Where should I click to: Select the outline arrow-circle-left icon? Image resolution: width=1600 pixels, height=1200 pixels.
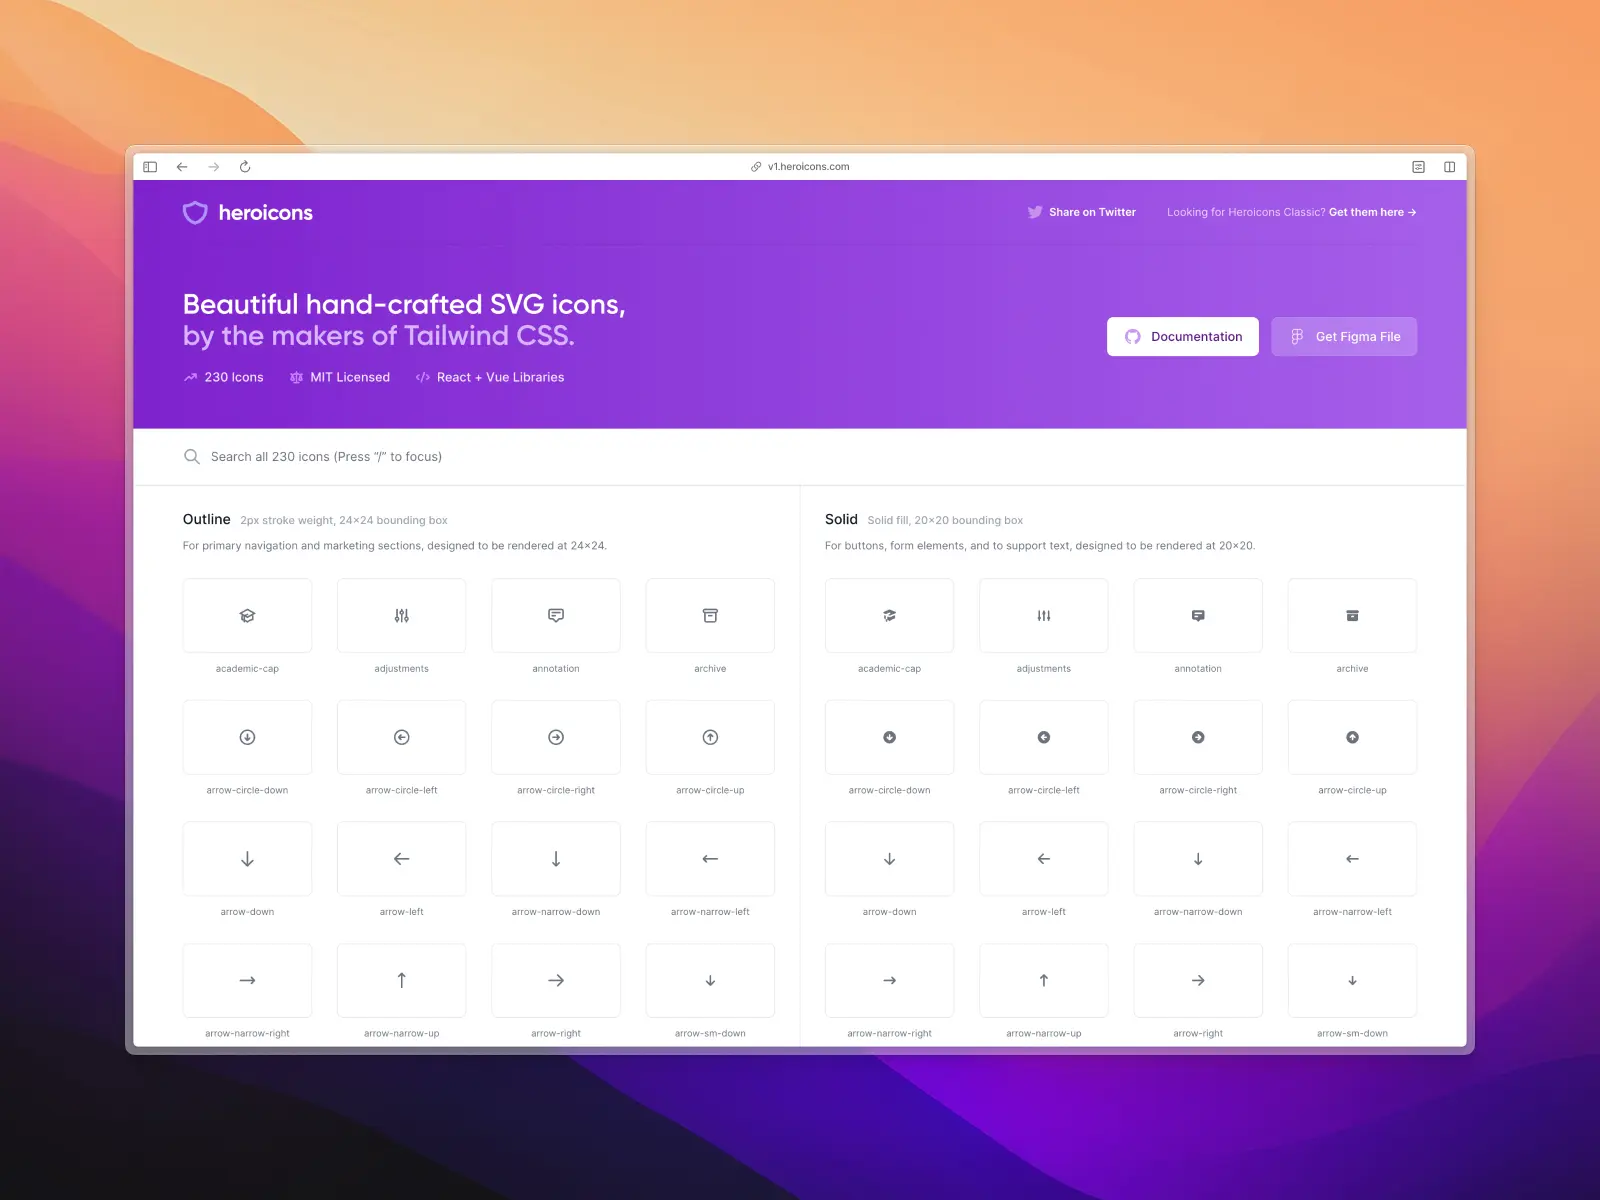(x=401, y=737)
